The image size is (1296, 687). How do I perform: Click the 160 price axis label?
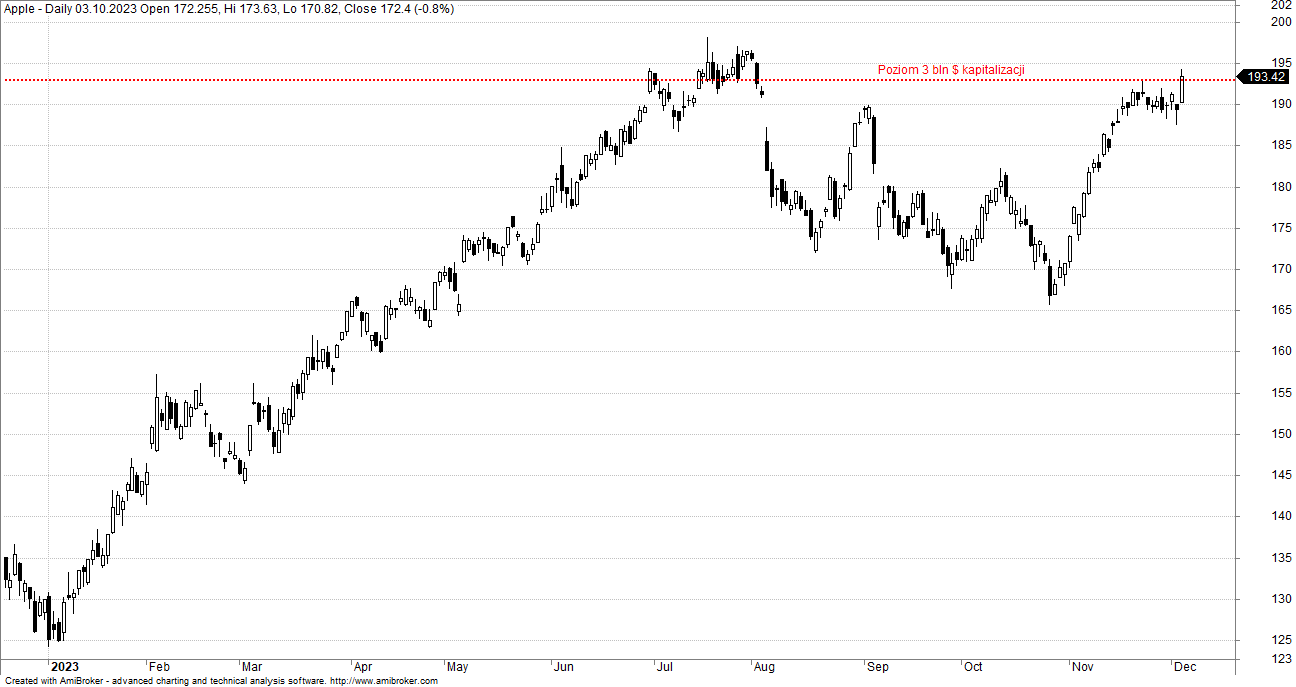(x=1280, y=351)
